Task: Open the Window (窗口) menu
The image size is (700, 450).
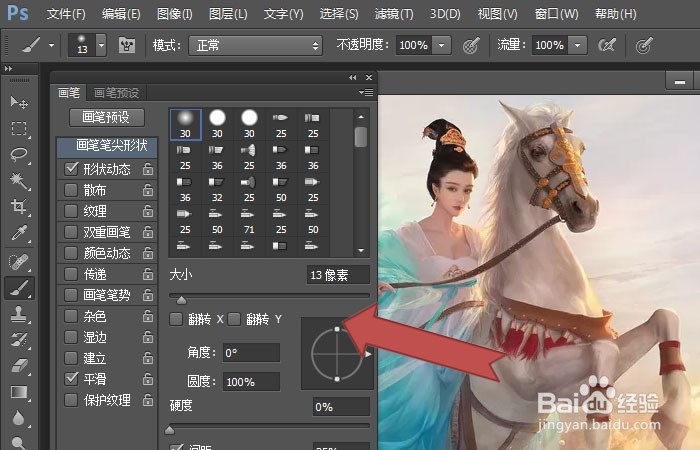Action: pyautogui.click(x=556, y=14)
